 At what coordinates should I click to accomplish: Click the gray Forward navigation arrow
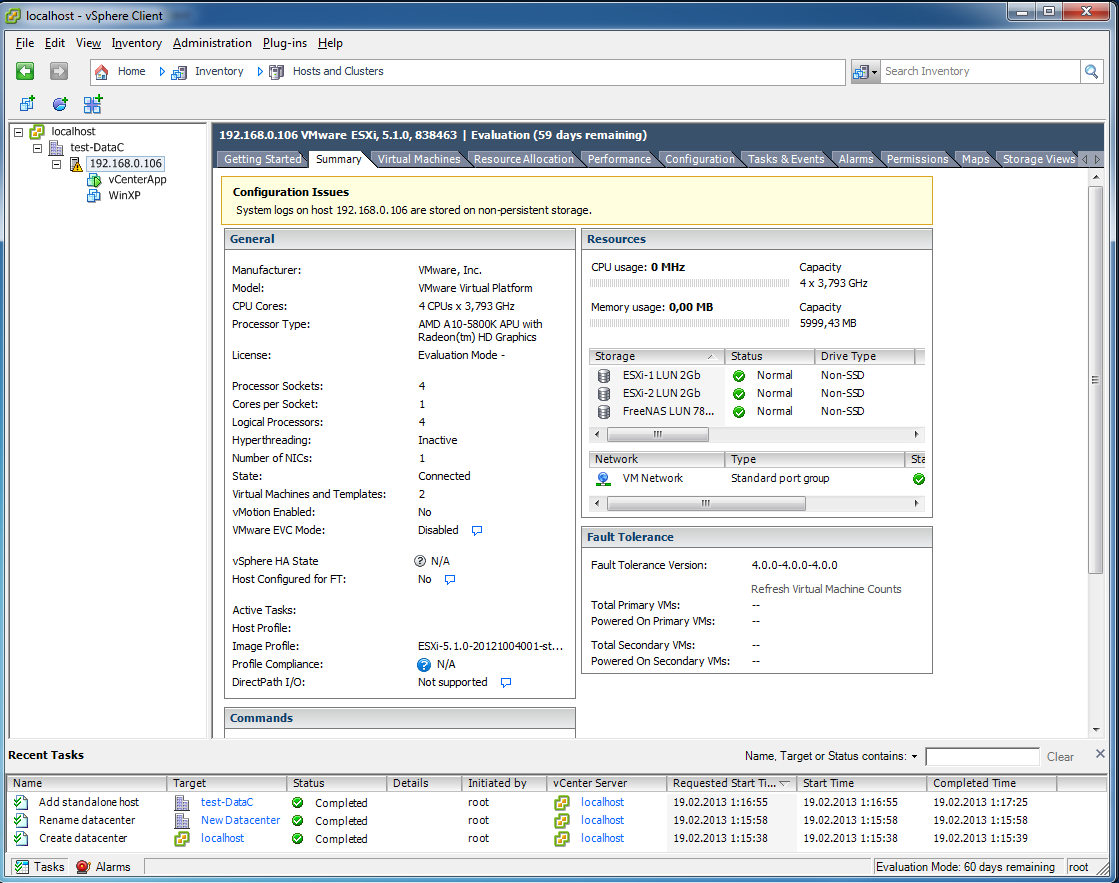point(59,71)
